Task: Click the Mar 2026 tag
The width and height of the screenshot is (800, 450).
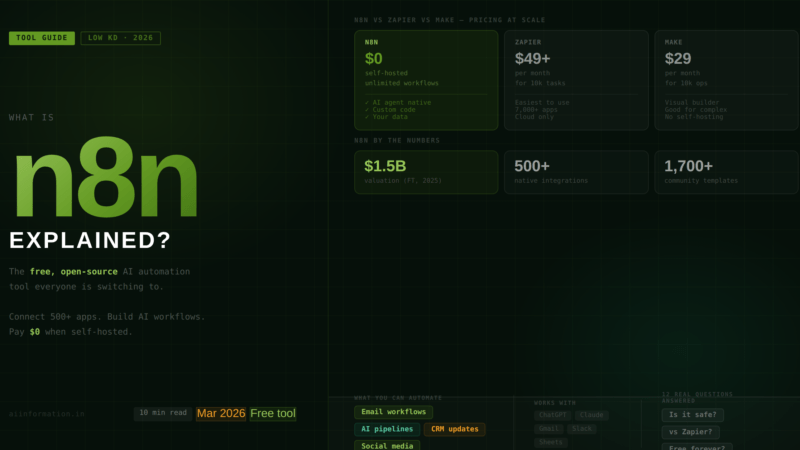Action: (221, 413)
